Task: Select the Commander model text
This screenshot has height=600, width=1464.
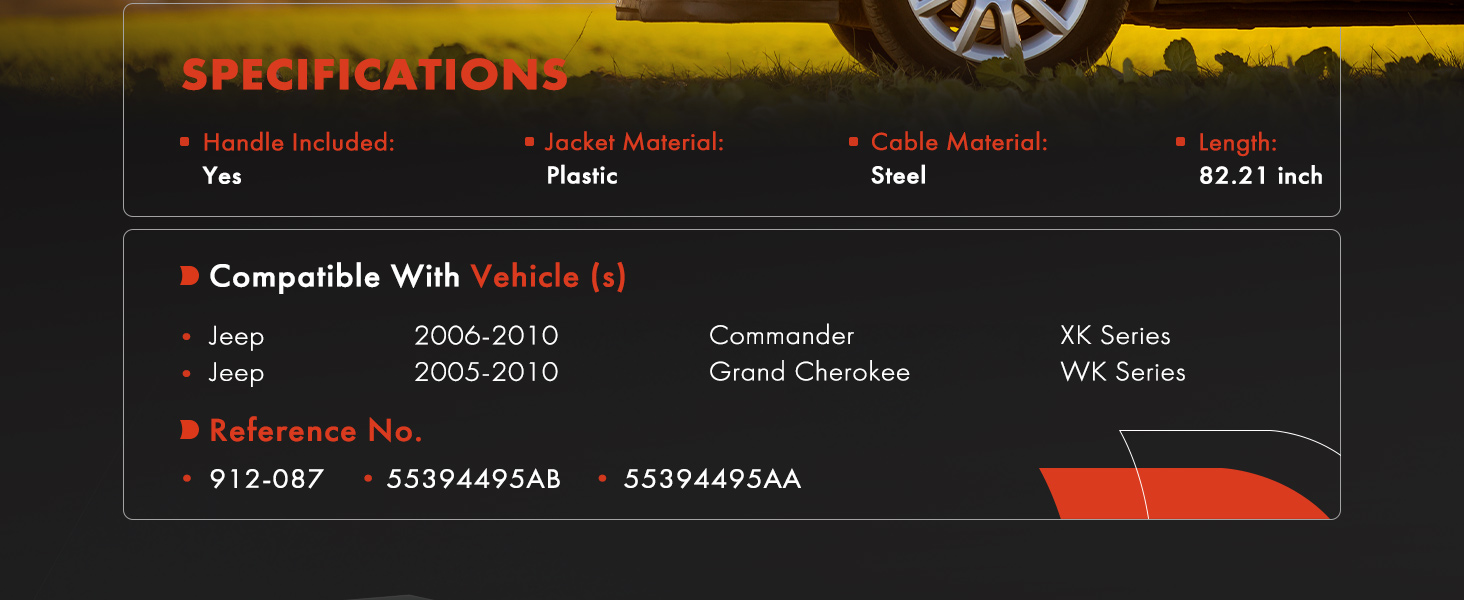Action: 782,336
